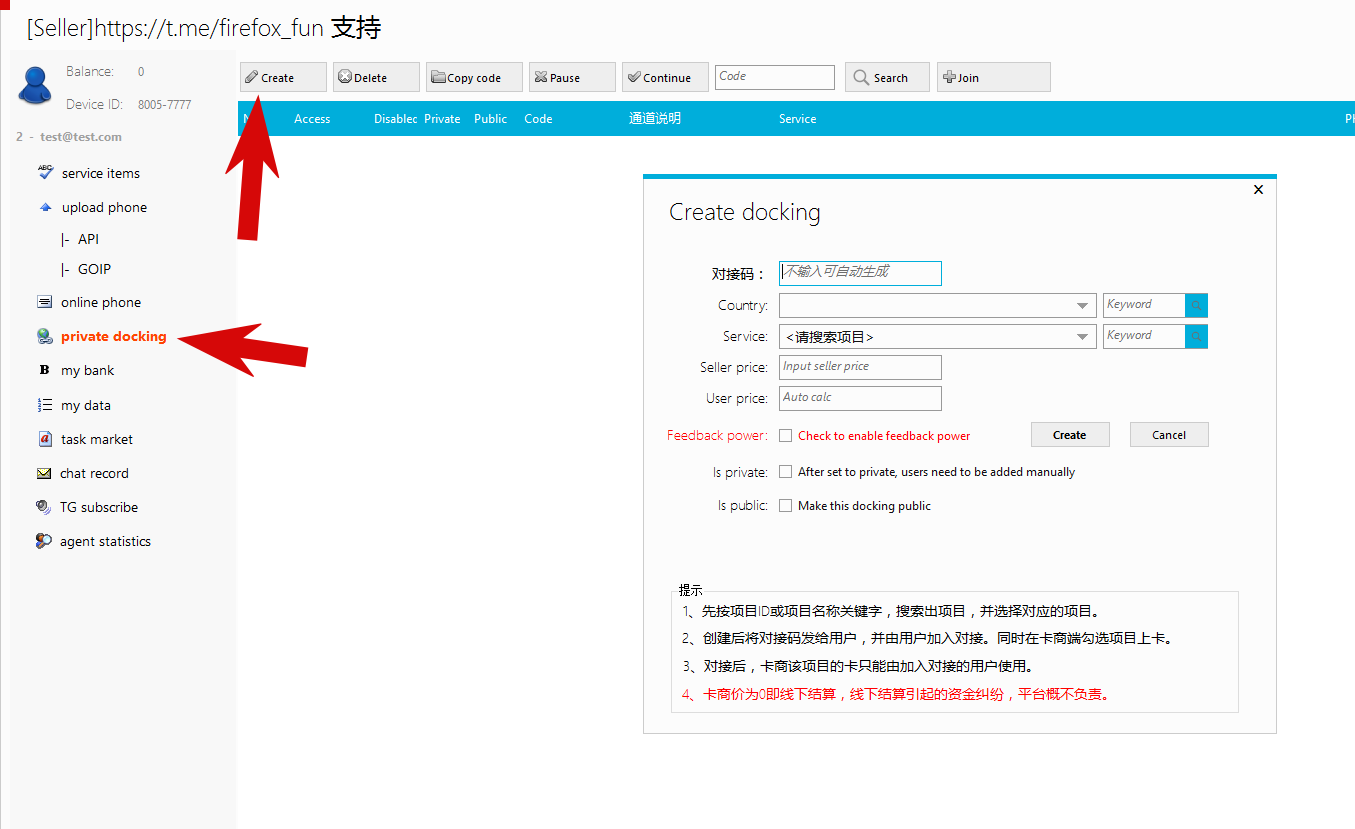Click the private docking globe icon
Image resolution: width=1355 pixels, height=829 pixels.
pos(44,336)
